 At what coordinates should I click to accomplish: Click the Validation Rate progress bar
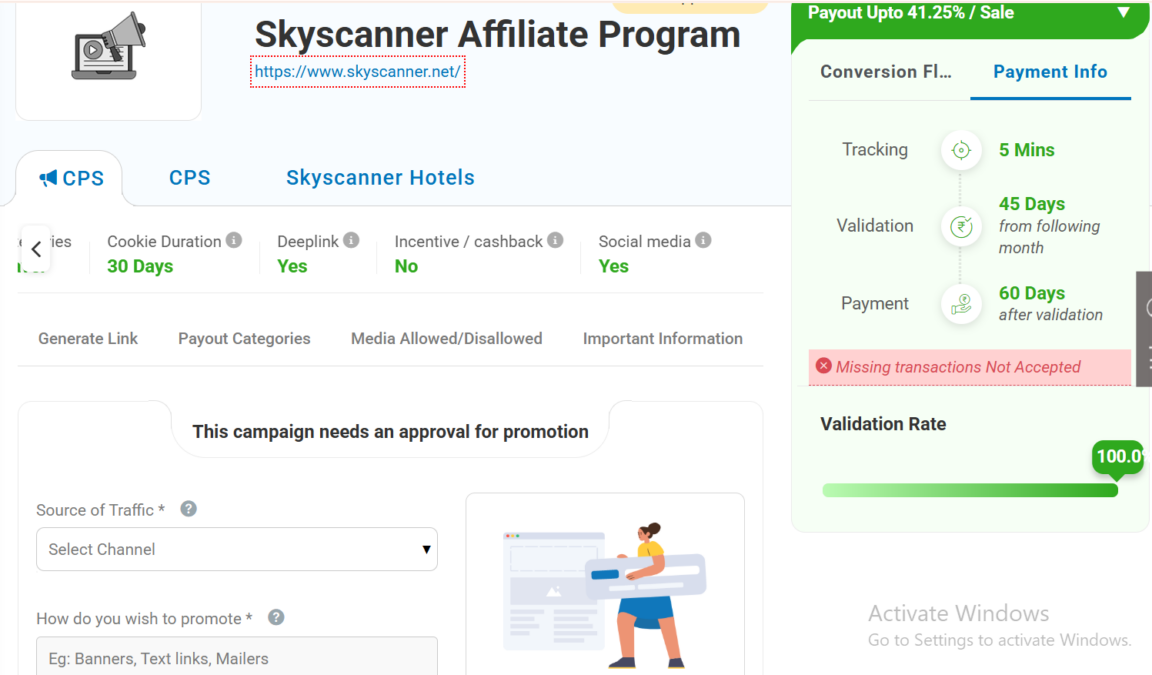click(969, 490)
